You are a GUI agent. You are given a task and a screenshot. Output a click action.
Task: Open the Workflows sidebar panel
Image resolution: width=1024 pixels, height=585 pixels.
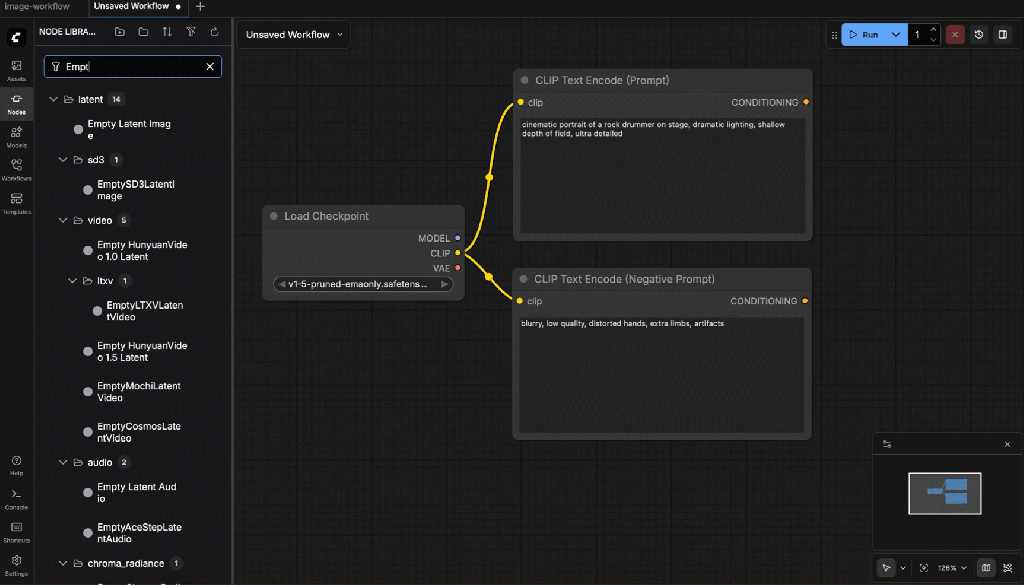pyautogui.click(x=16, y=169)
